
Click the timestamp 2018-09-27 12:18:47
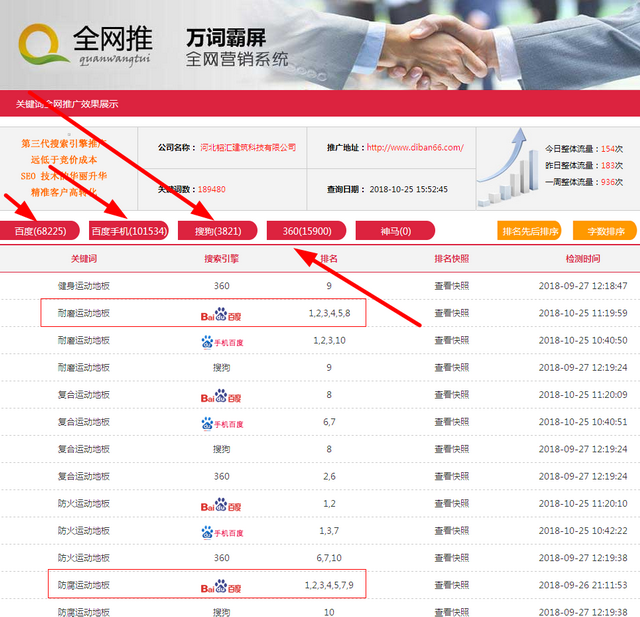click(583, 286)
